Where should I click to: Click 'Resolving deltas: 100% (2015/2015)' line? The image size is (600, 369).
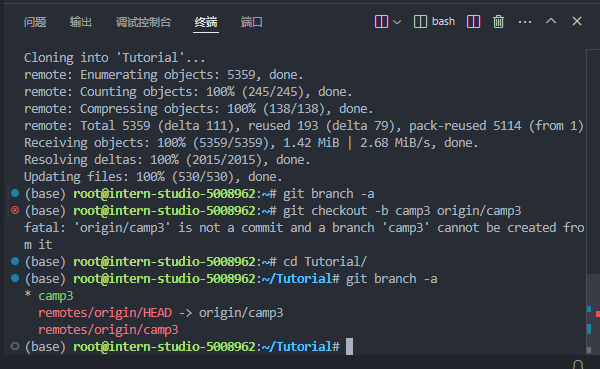coord(167,160)
